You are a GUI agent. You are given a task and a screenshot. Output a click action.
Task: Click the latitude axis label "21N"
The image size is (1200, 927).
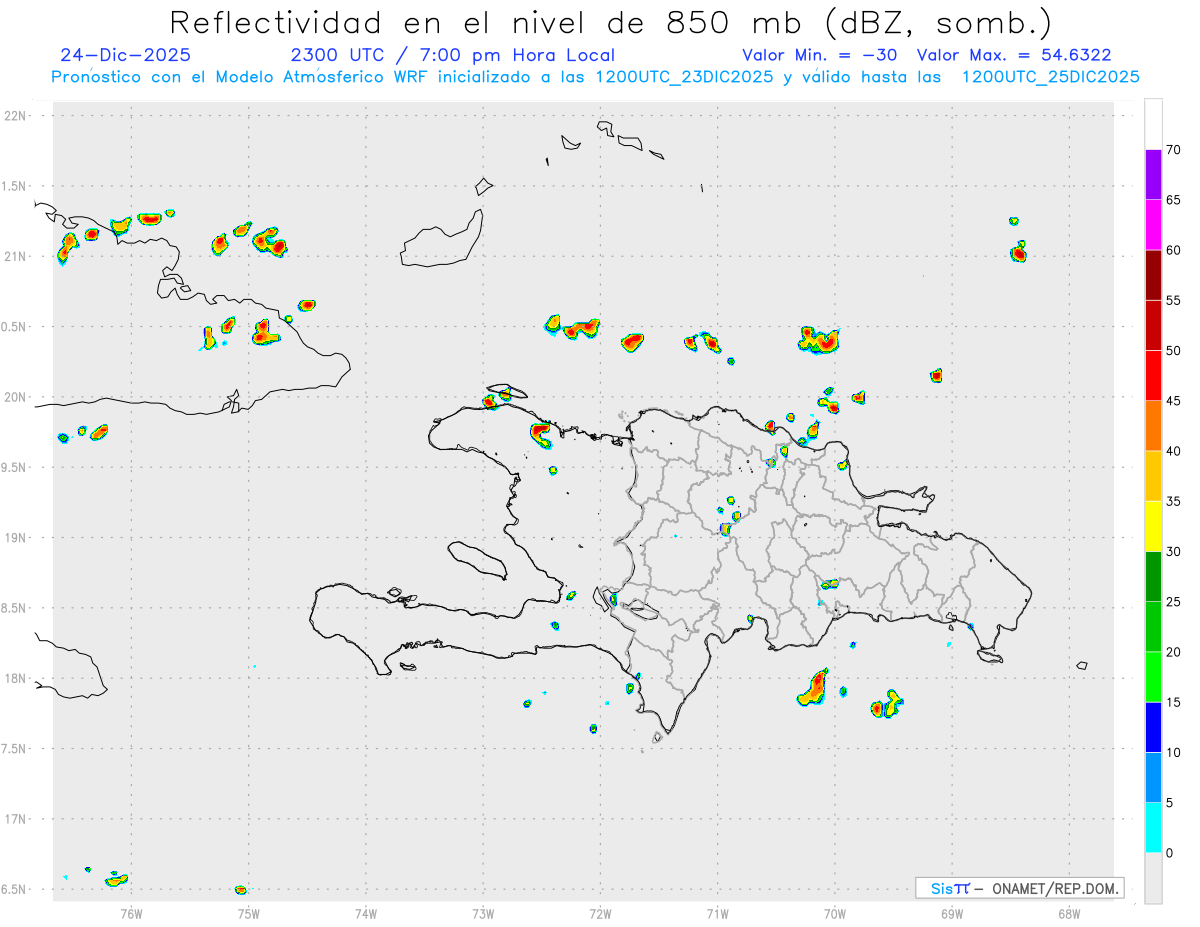click(x=16, y=256)
